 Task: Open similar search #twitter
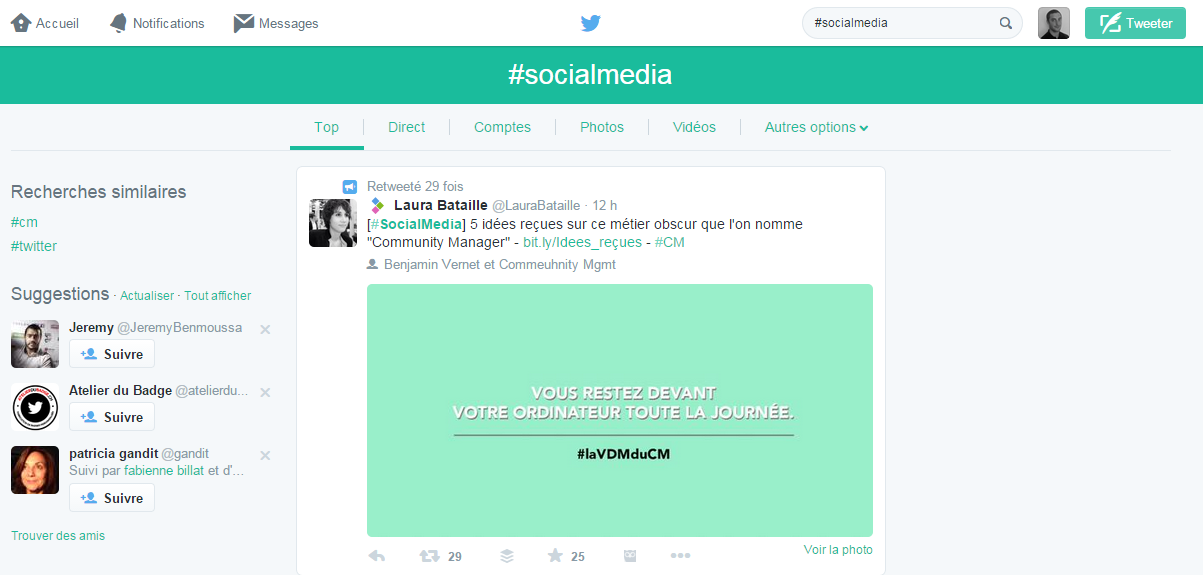tap(34, 246)
